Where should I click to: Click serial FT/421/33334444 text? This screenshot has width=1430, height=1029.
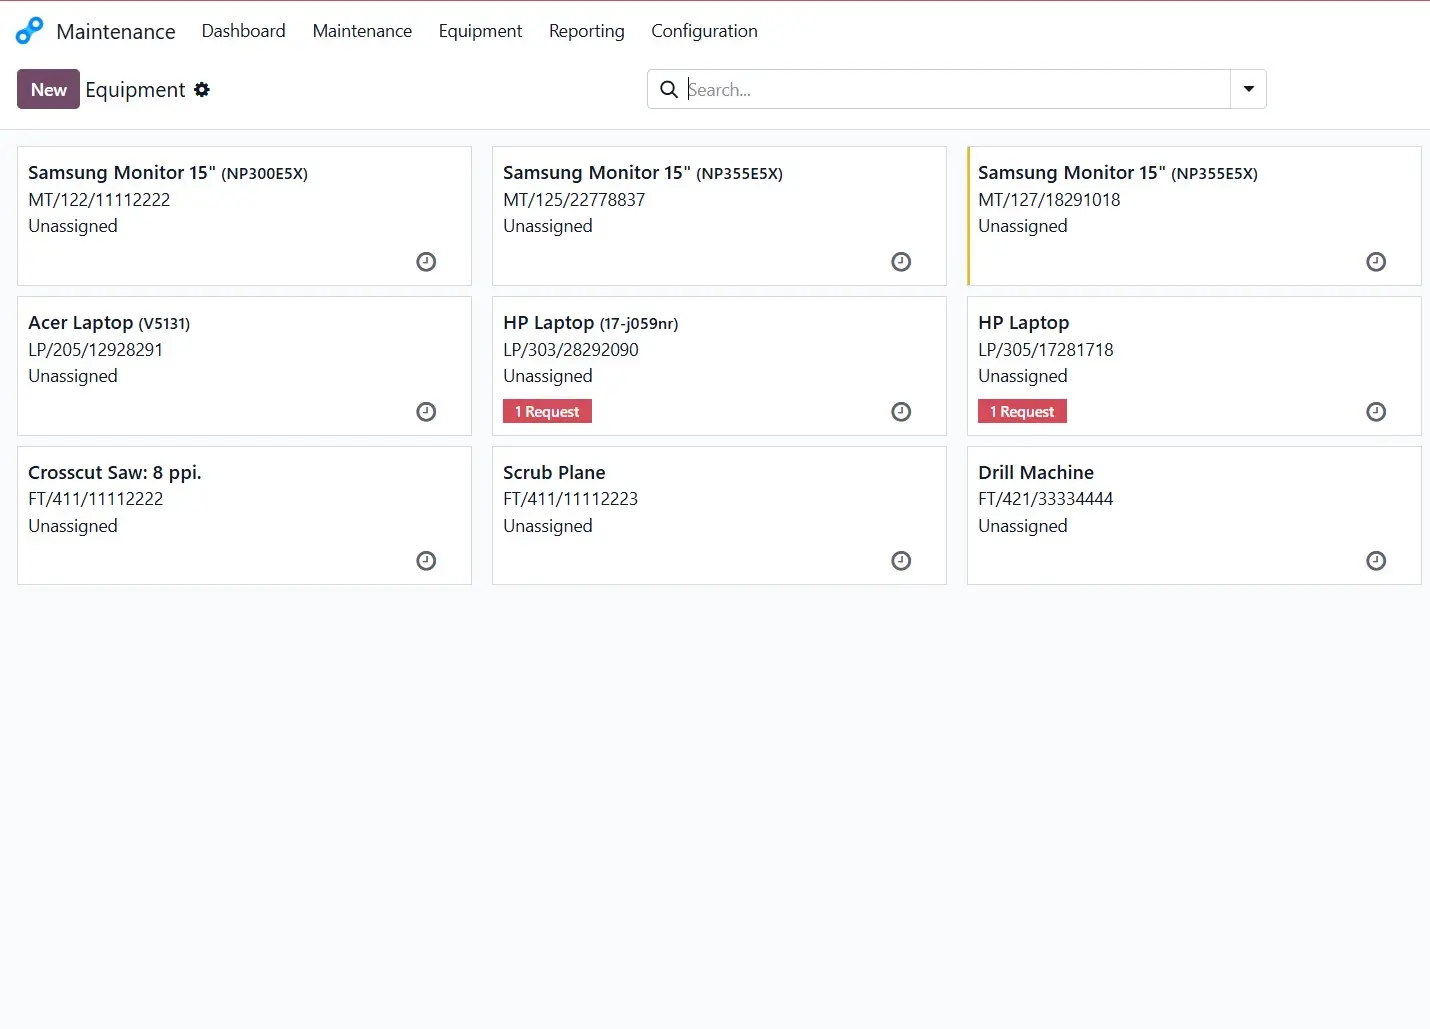click(1045, 499)
